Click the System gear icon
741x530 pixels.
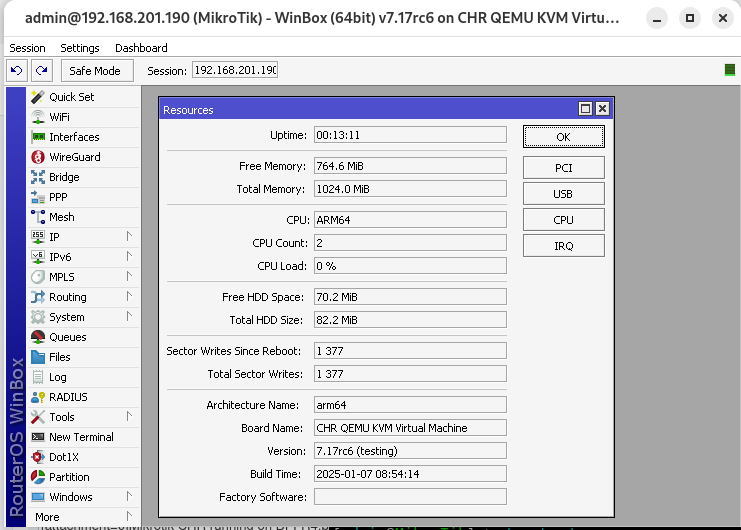click(x=38, y=317)
